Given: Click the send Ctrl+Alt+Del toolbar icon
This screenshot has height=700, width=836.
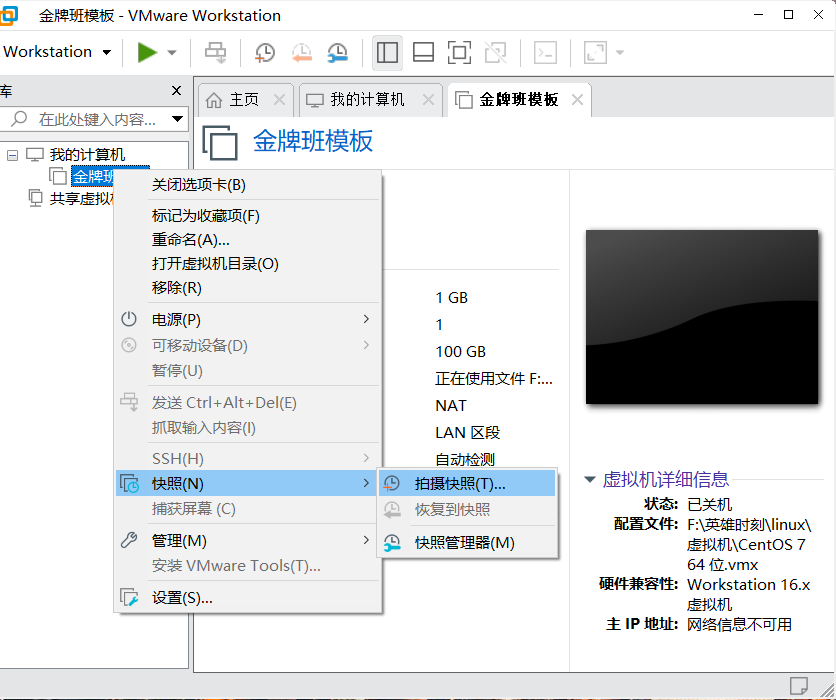Looking at the screenshot, I should (216, 52).
